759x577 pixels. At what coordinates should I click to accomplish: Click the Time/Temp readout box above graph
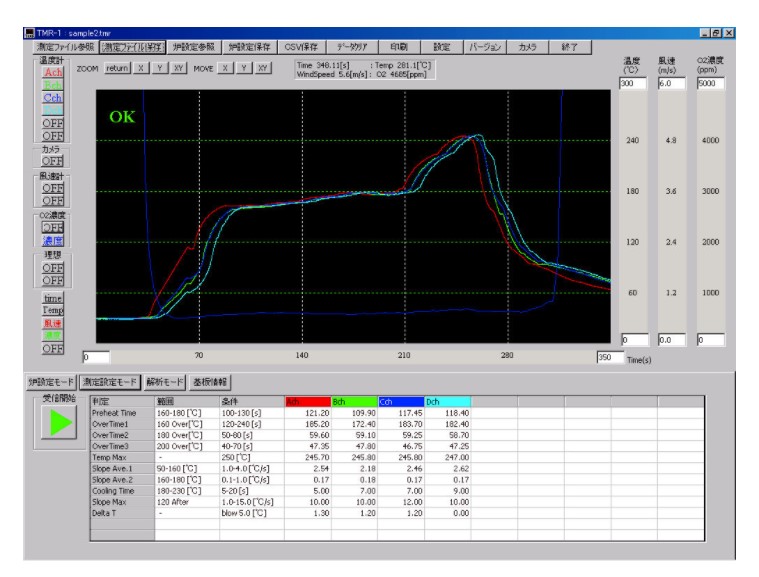coord(364,69)
